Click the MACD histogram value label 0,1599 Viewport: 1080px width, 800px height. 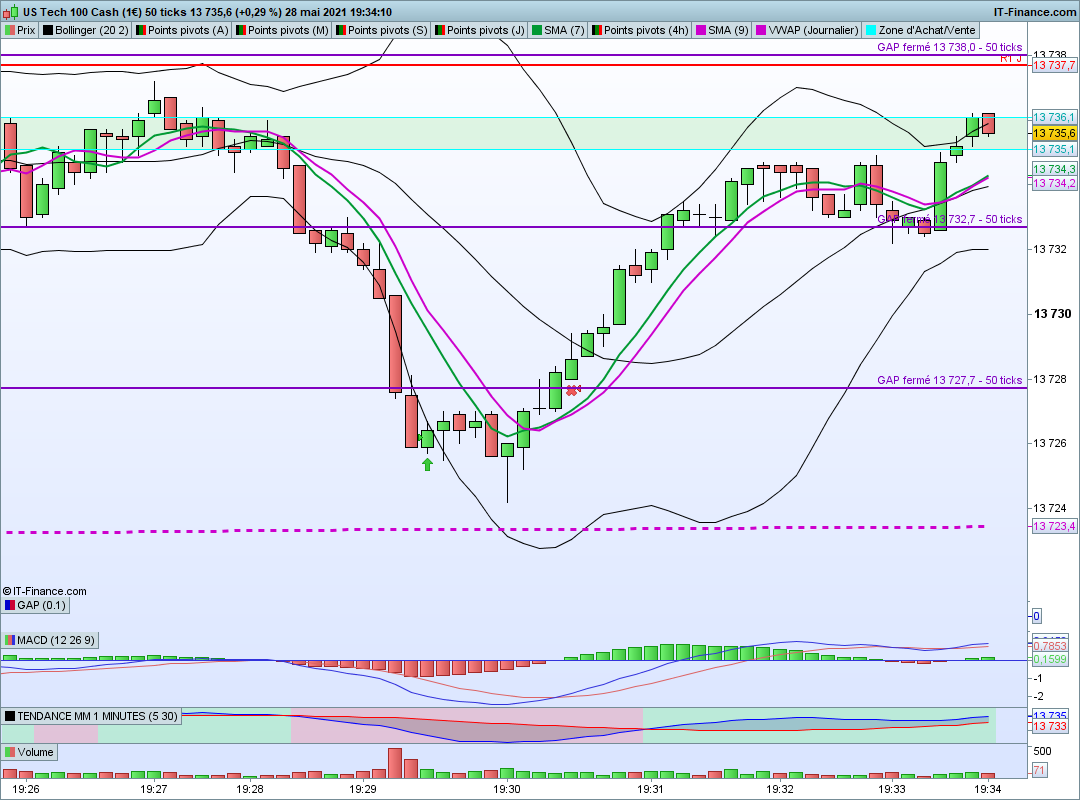pos(1050,659)
